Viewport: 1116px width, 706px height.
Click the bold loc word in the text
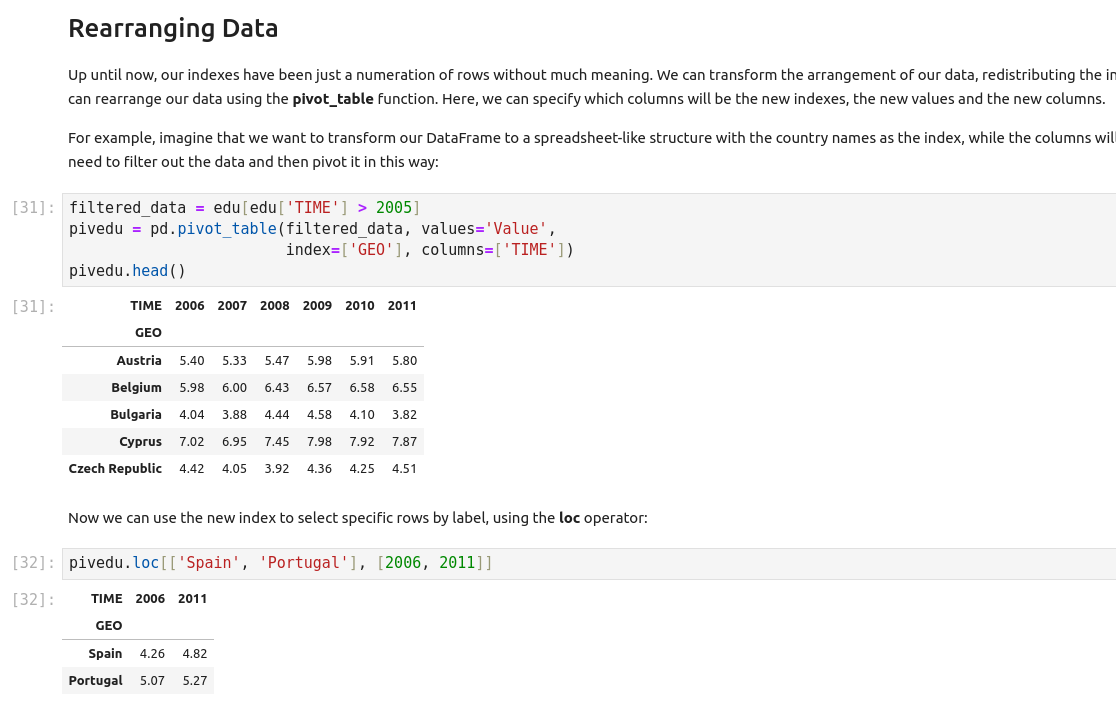click(x=569, y=518)
